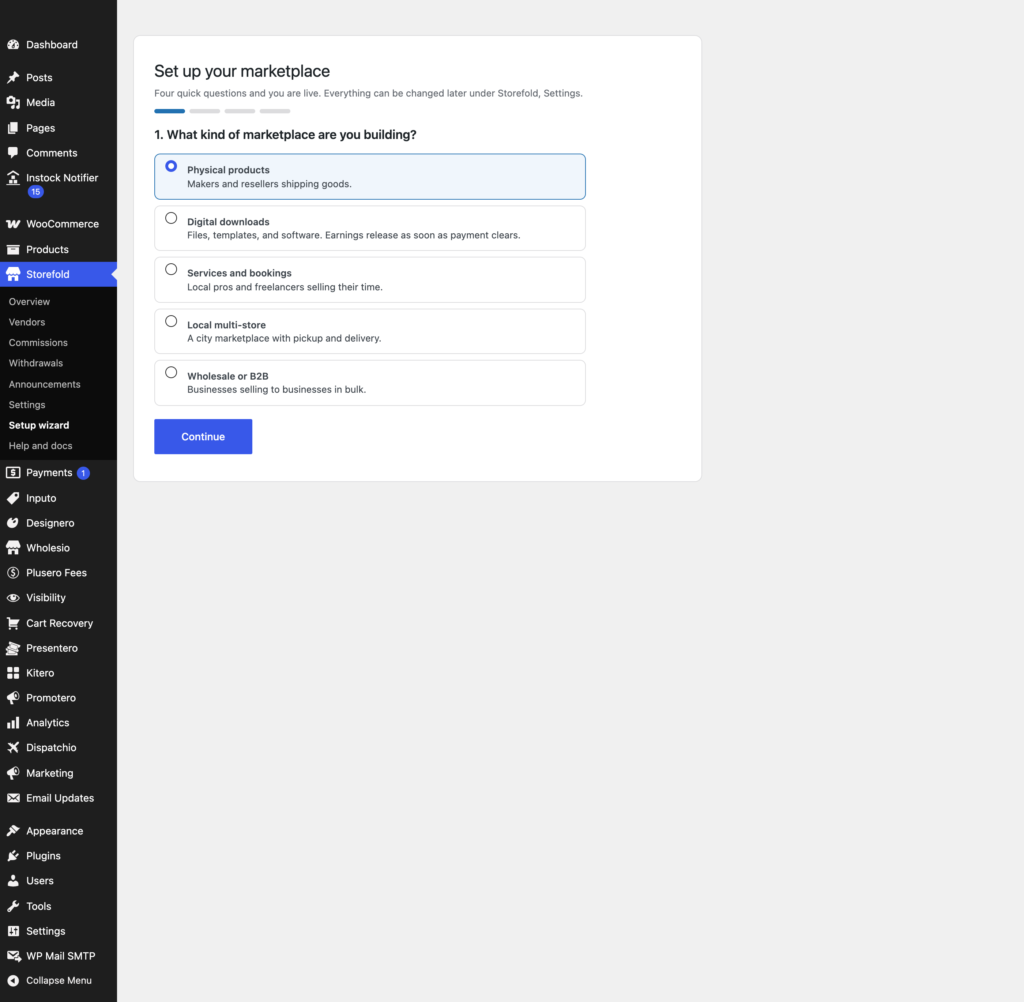The height and width of the screenshot is (1002, 1024).
Task: Click the Collapse Menu arrow icon
Action: point(13,980)
